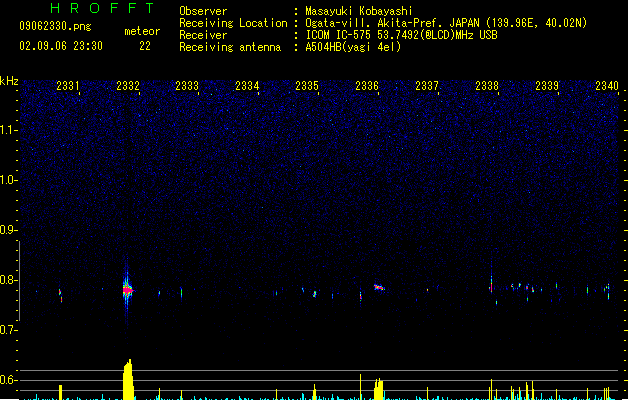Click the 2332 time marker

[x=128, y=86]
